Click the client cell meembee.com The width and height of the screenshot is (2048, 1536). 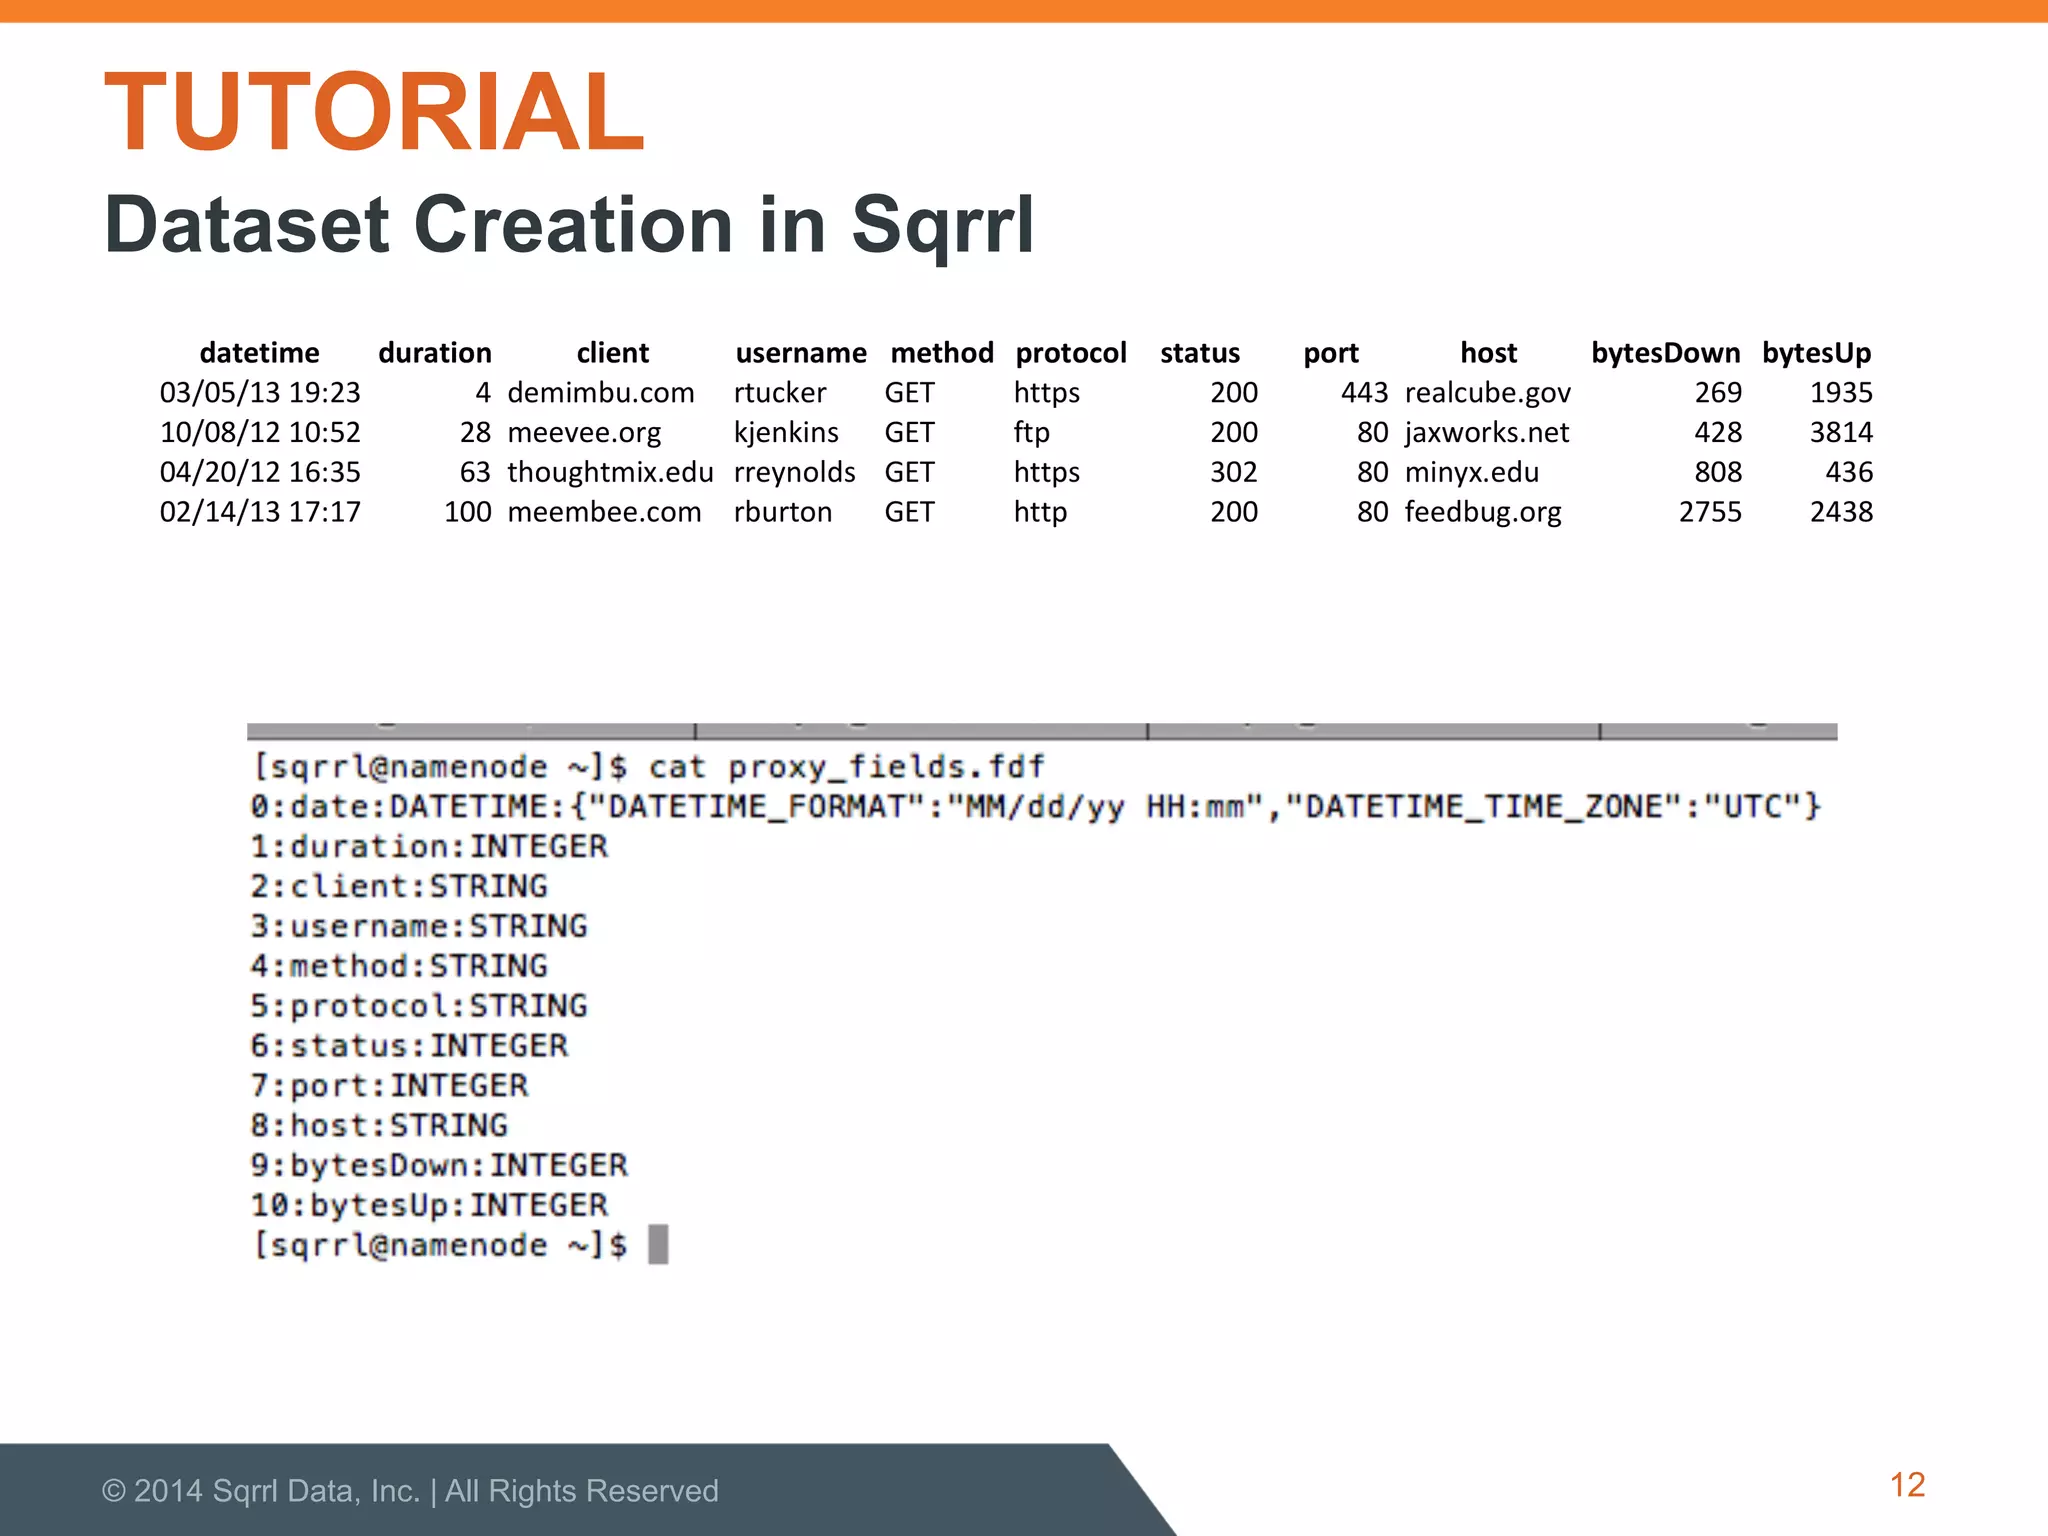[x=604, y=512]
